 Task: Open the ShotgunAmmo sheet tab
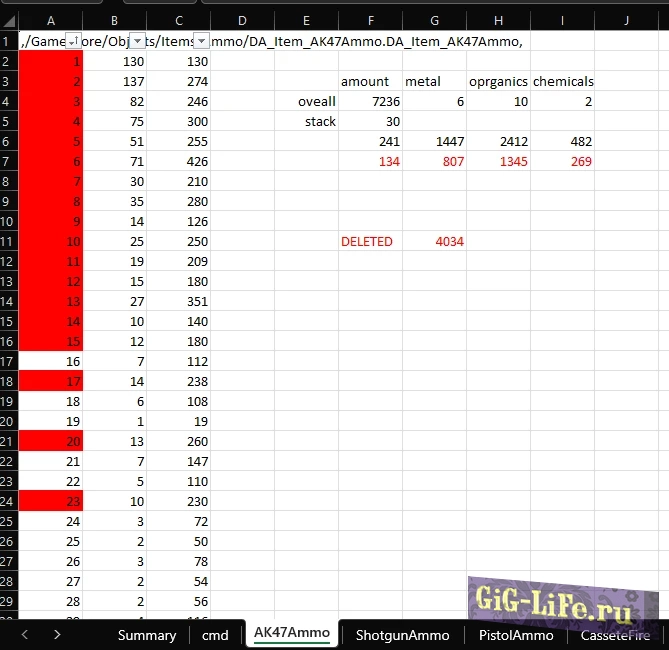click(x=402, y=635)
